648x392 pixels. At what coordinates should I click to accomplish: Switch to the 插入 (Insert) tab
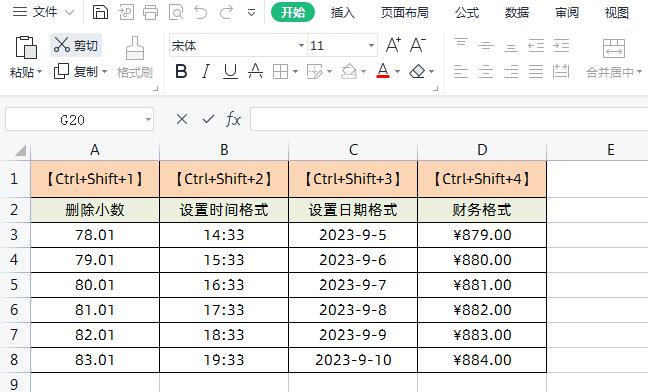tap(343, 13)
